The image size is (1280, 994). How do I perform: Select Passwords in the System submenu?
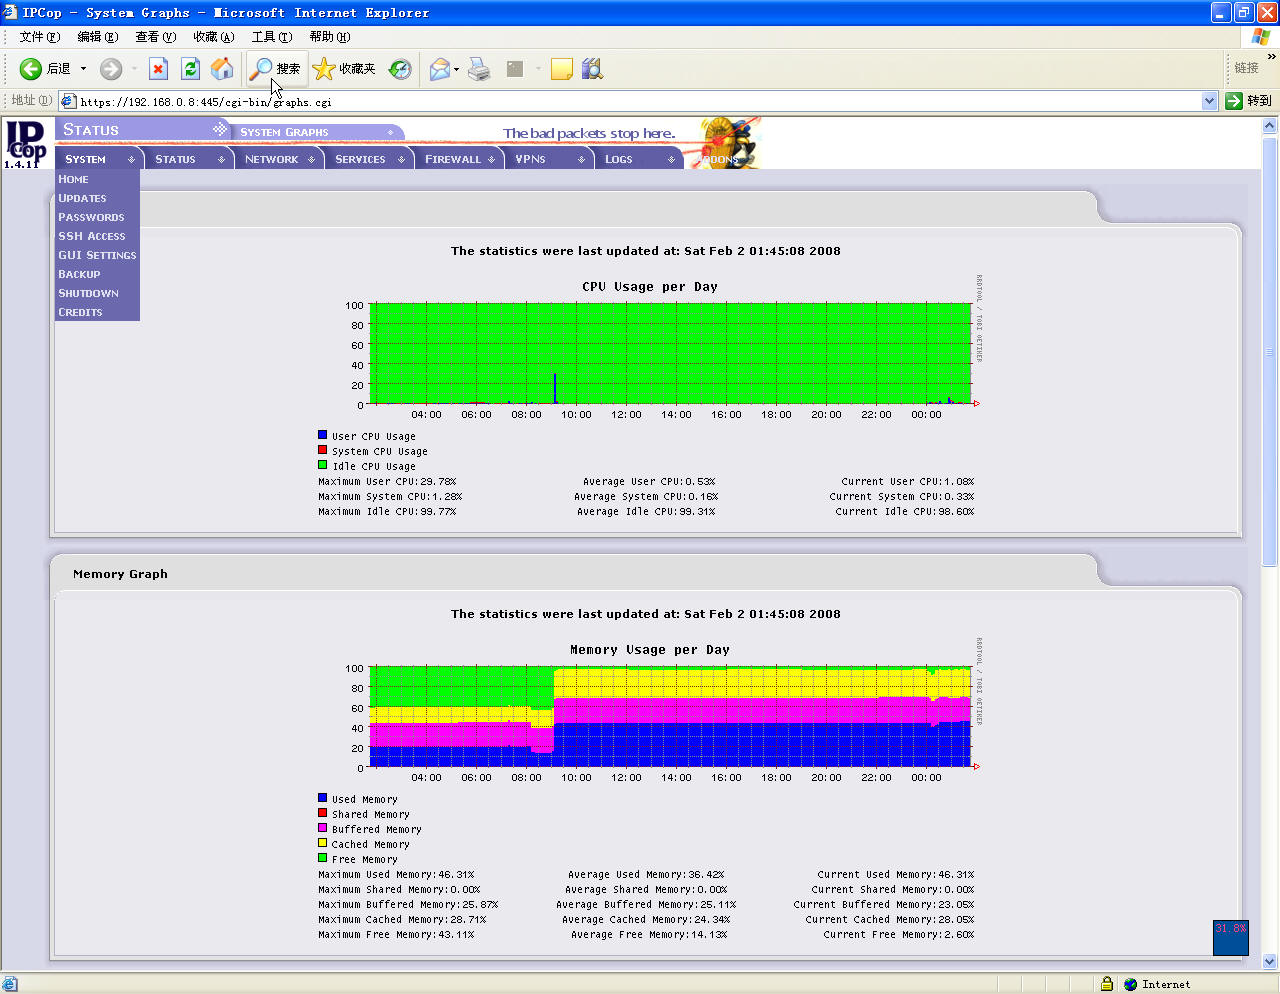coord(91,217)
